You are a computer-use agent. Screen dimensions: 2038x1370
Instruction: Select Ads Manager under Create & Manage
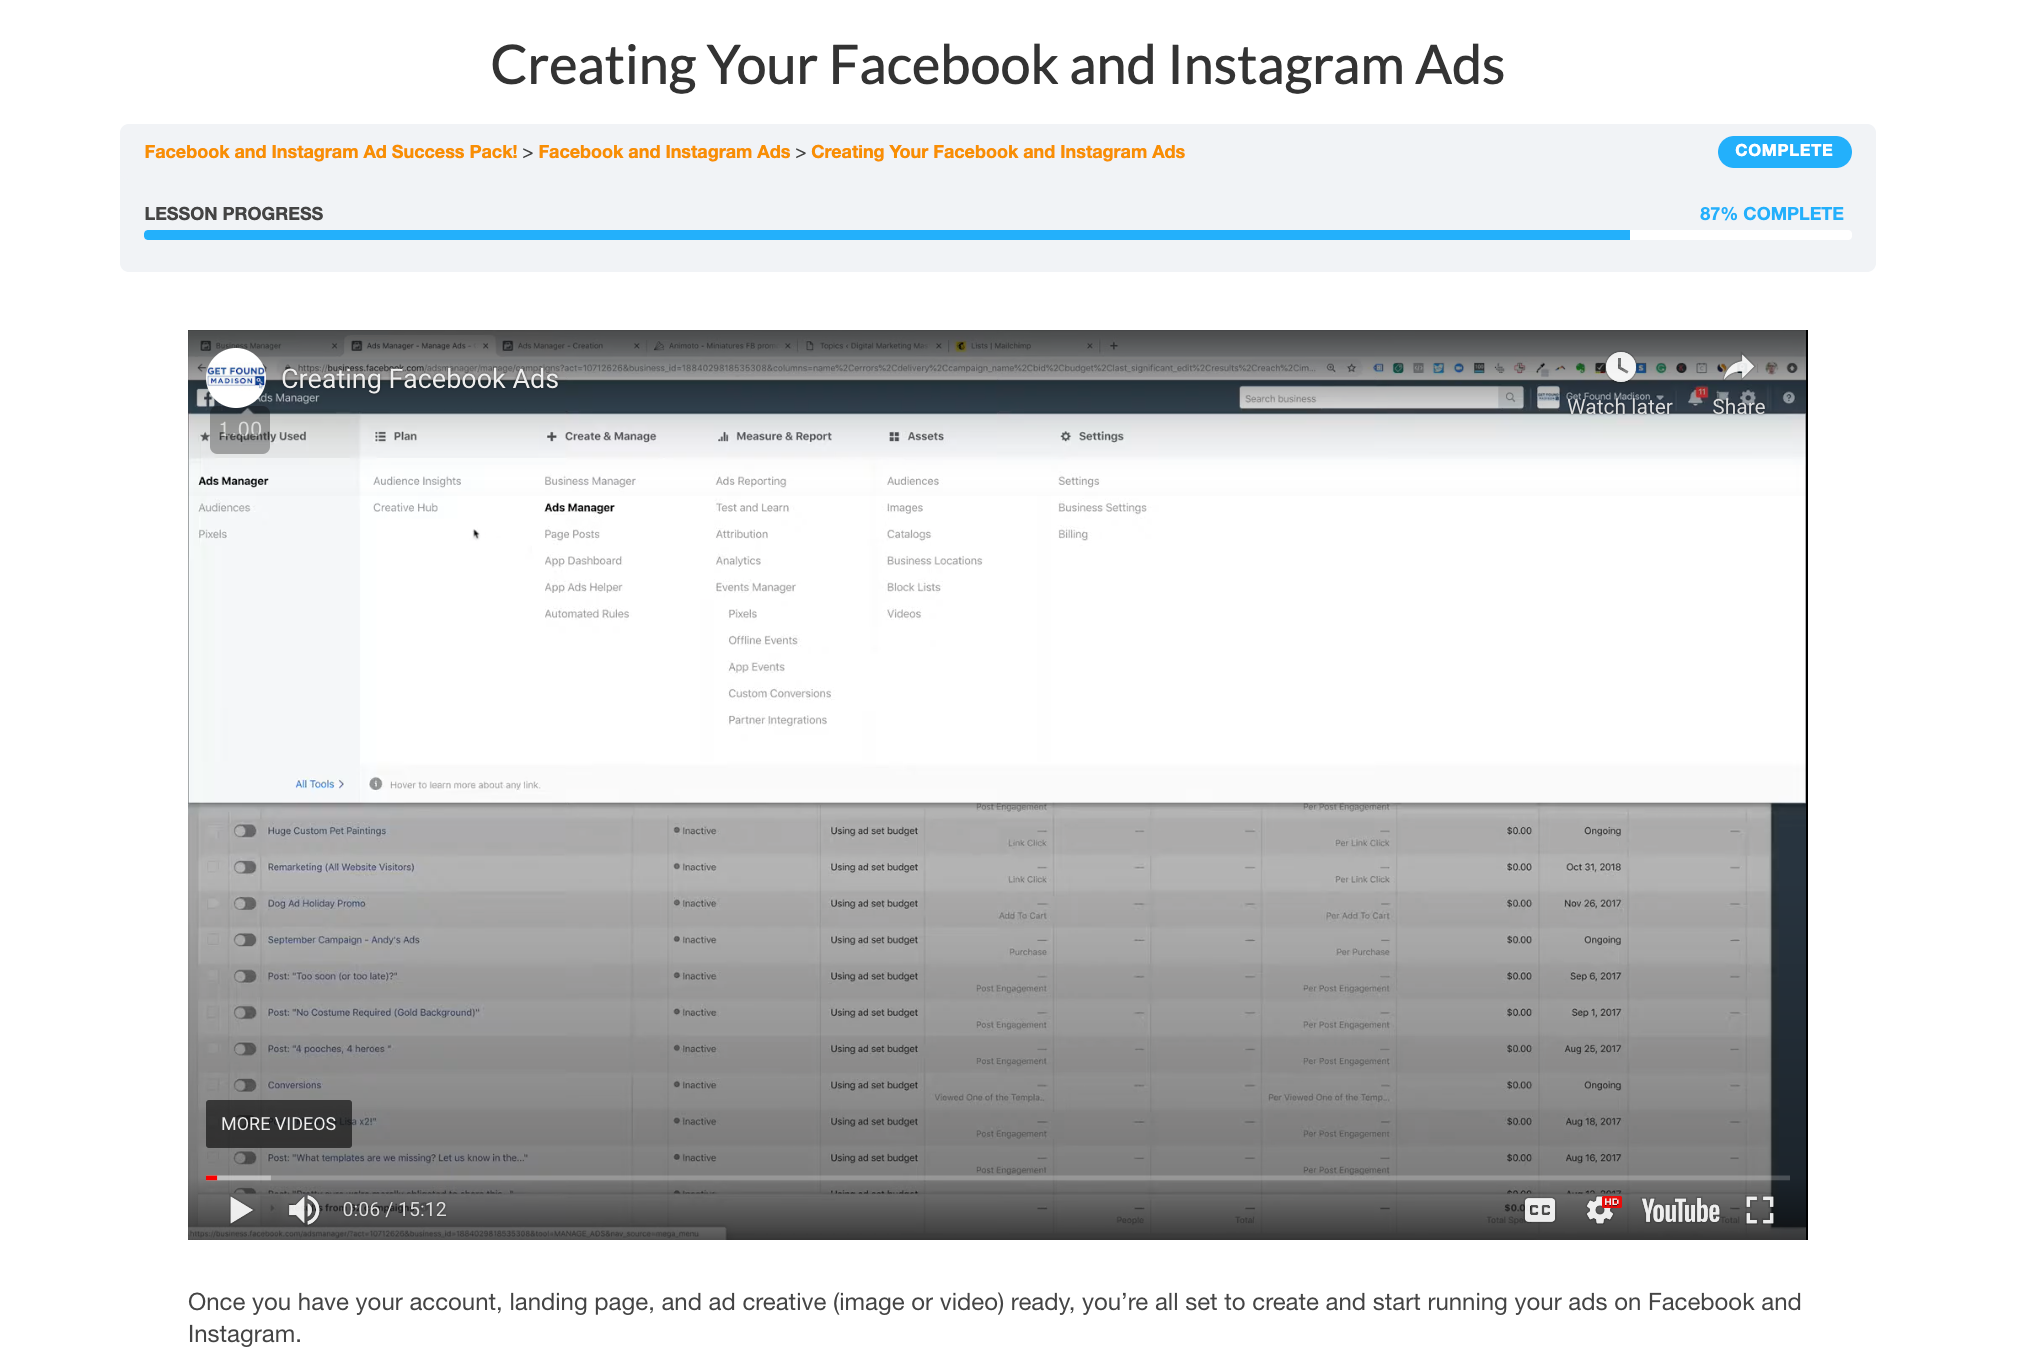pos(579,507)
